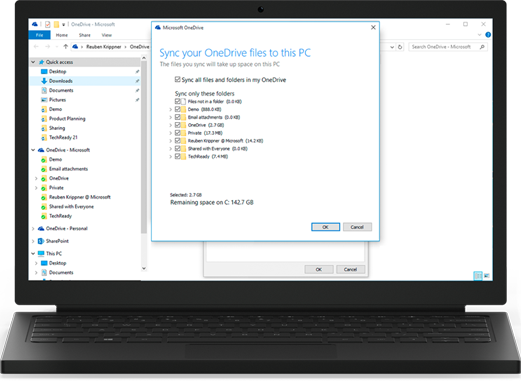Click the refresh icon beside address bar
Image resolution: width=521 pixels, height=381 pixels.
coord(400,47)
